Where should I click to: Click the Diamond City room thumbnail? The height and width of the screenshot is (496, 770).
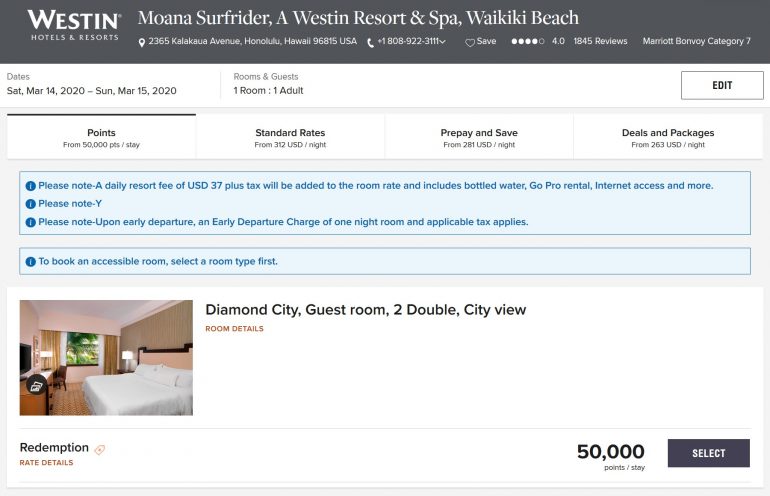(x=106, y=357)
